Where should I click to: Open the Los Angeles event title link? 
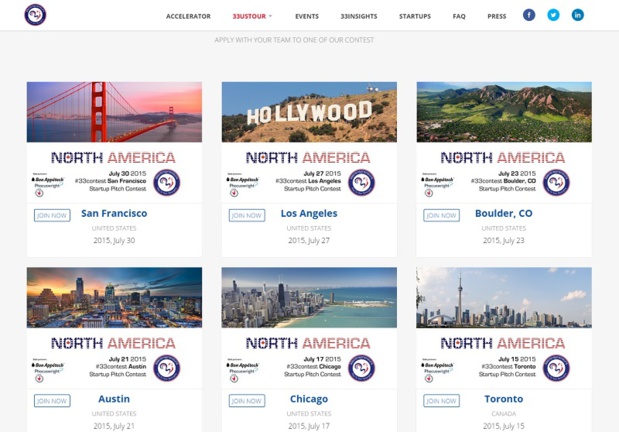tap(309, 214)
